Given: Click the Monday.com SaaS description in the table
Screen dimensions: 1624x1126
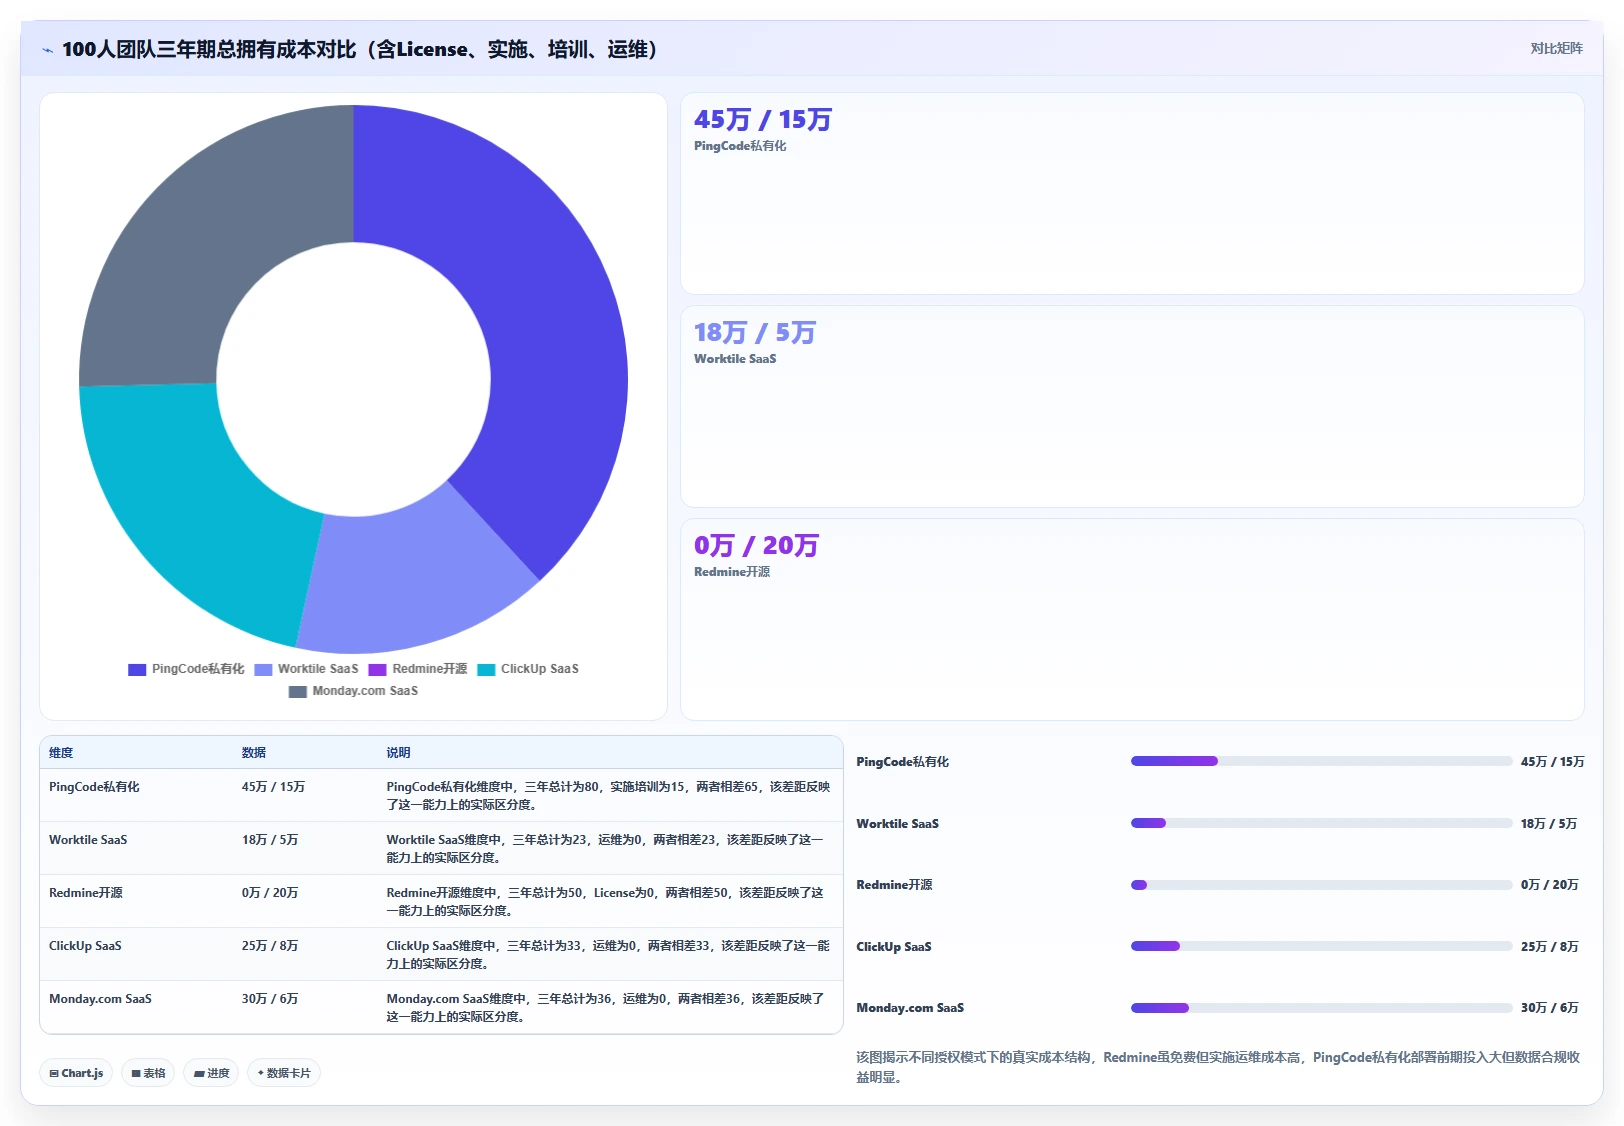Looking at the screenshot, I should tap(605, 1008).
